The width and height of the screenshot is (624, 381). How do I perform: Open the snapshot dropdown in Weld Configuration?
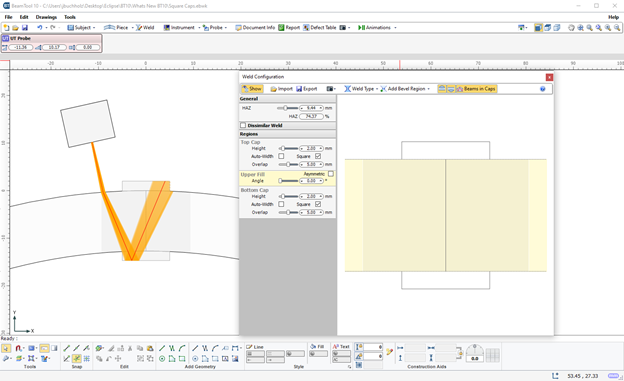click(331, 89)
